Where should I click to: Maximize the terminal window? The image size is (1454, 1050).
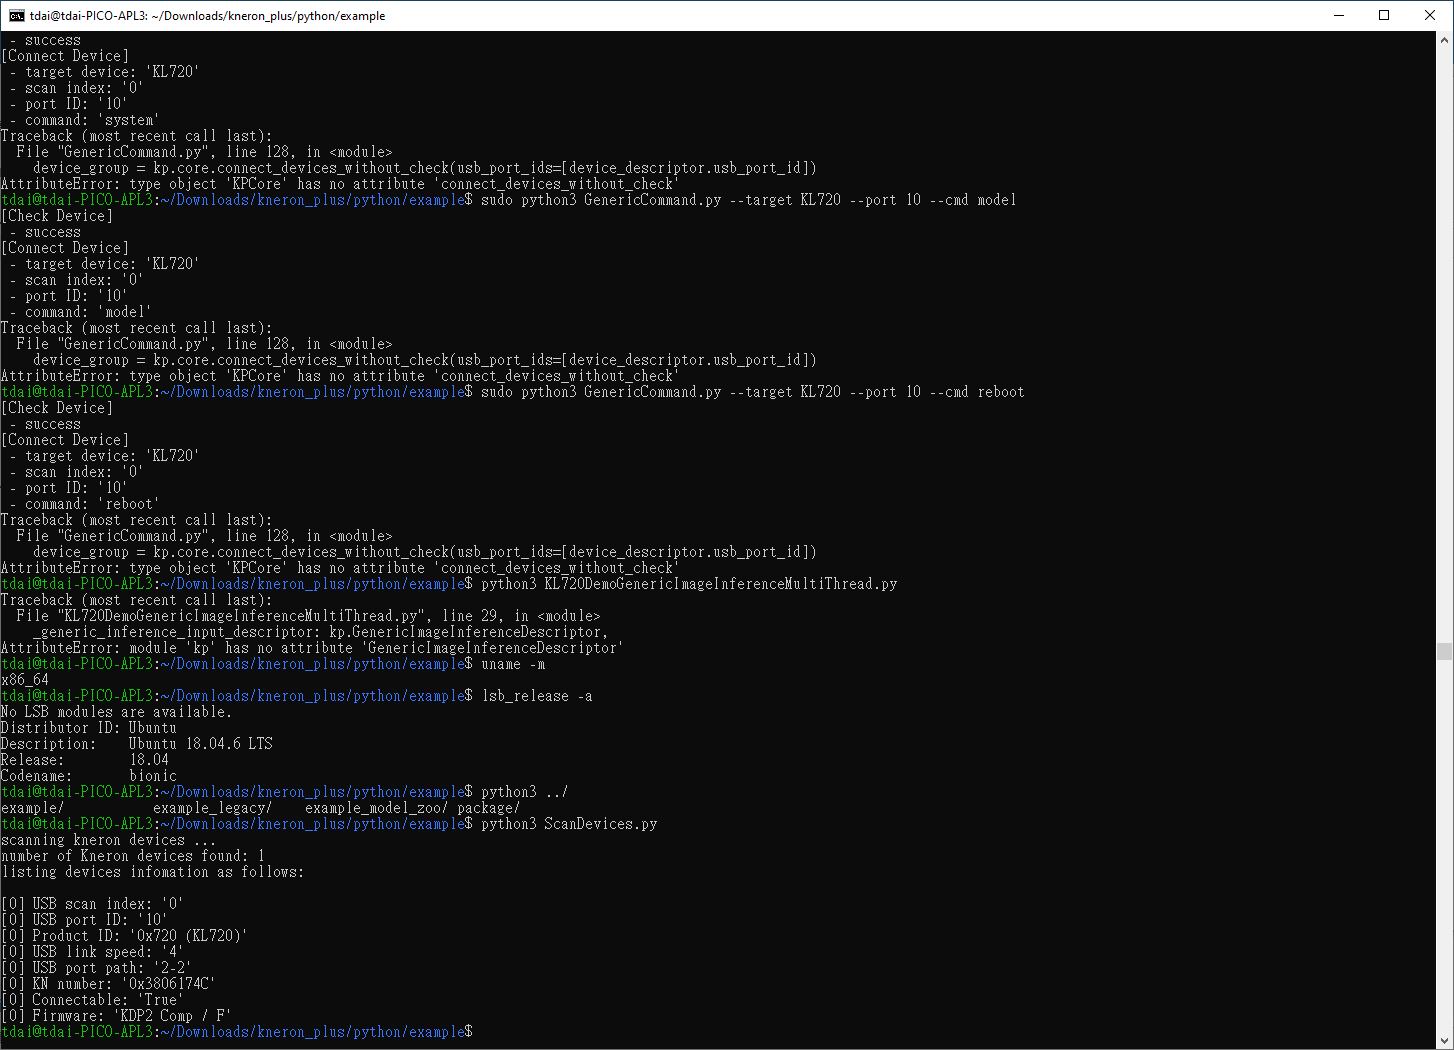coord(1384,15)
